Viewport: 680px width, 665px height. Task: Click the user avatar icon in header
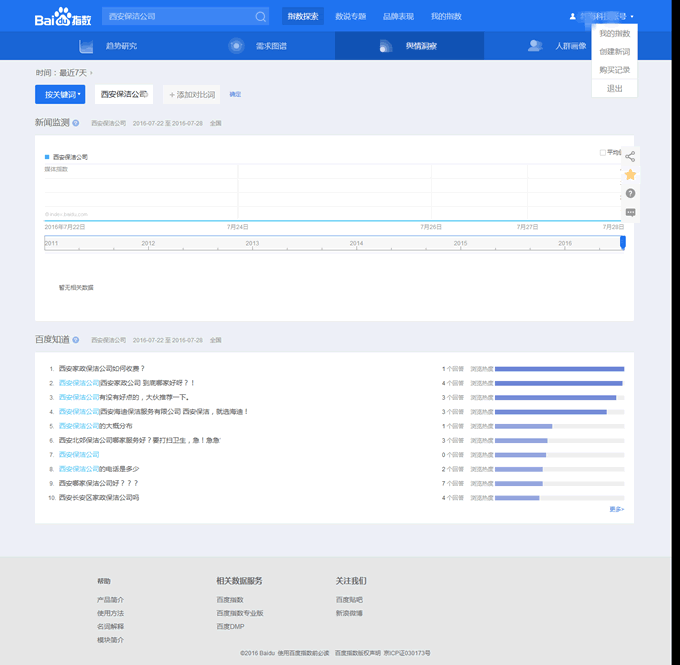tap(572, 16)
